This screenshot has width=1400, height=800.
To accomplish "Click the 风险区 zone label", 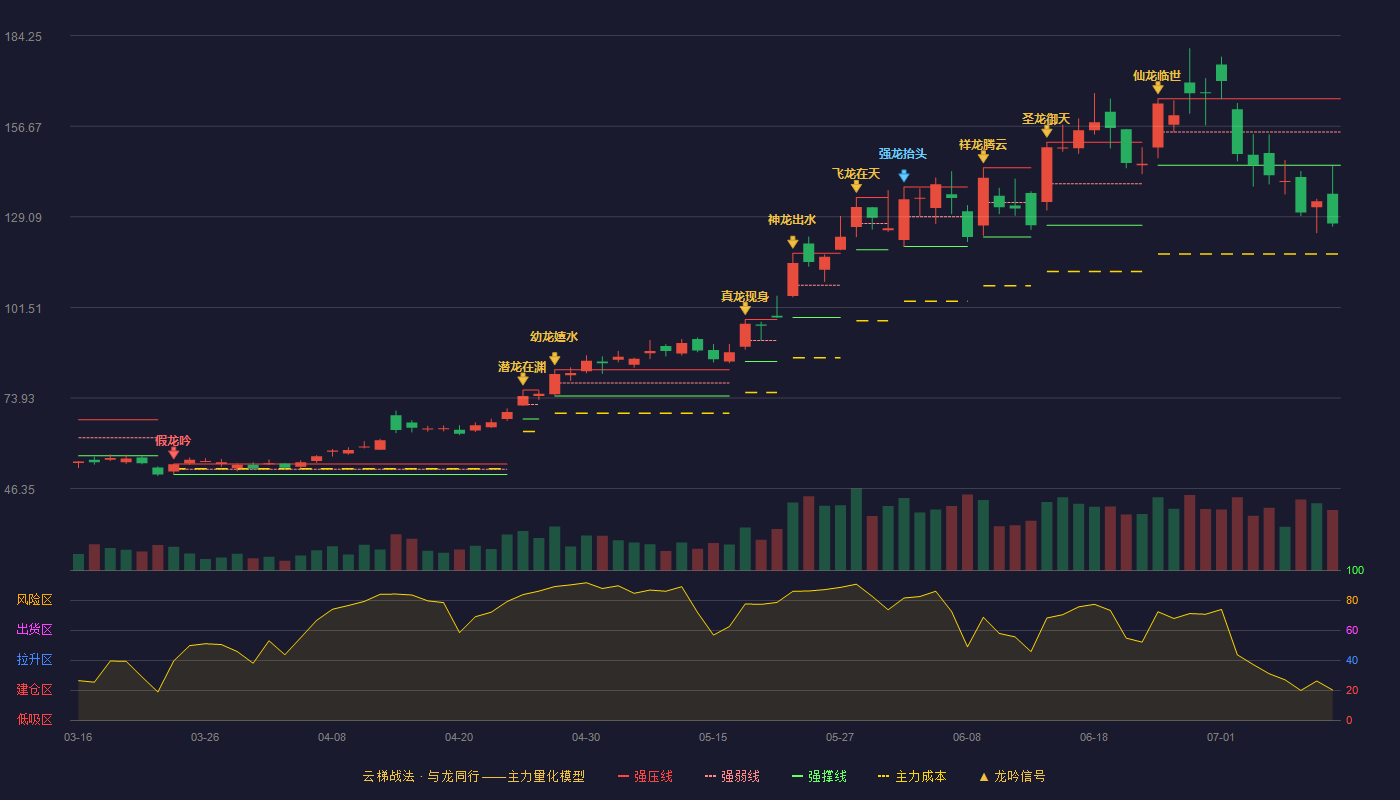I will (35, 600).
